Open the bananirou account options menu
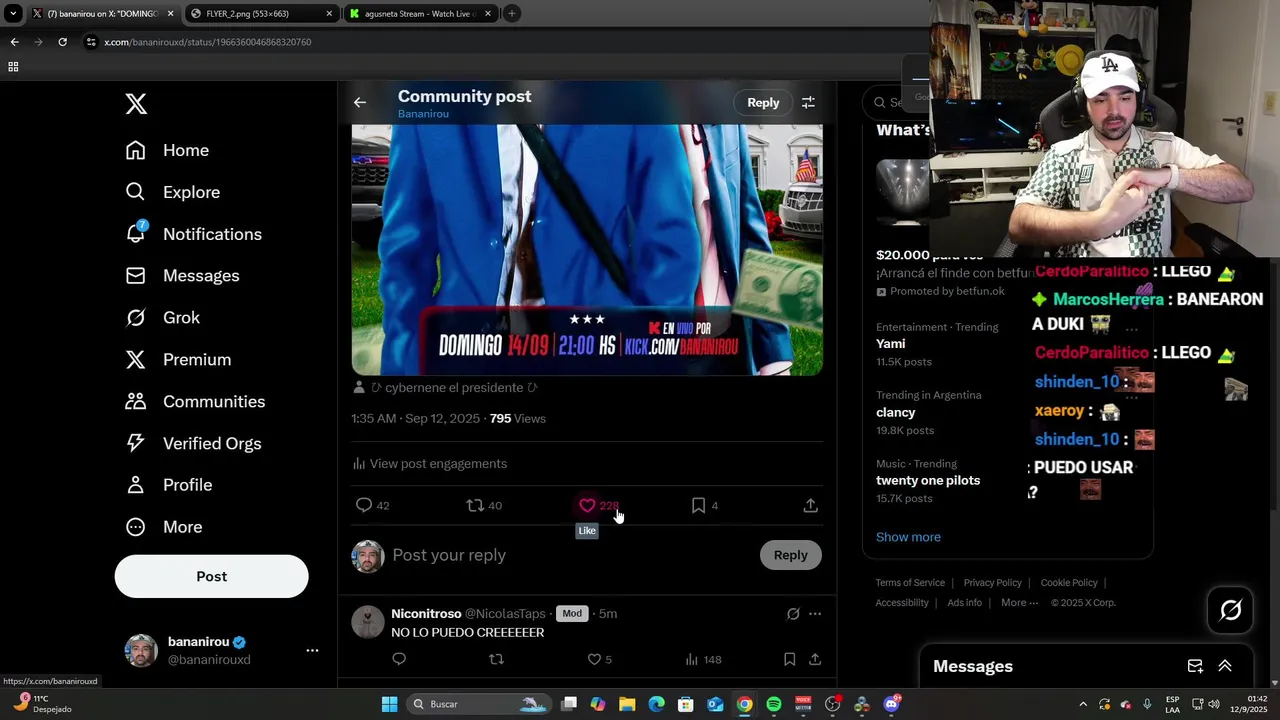This screenshot has height=720, width=1280. [312, 650]
